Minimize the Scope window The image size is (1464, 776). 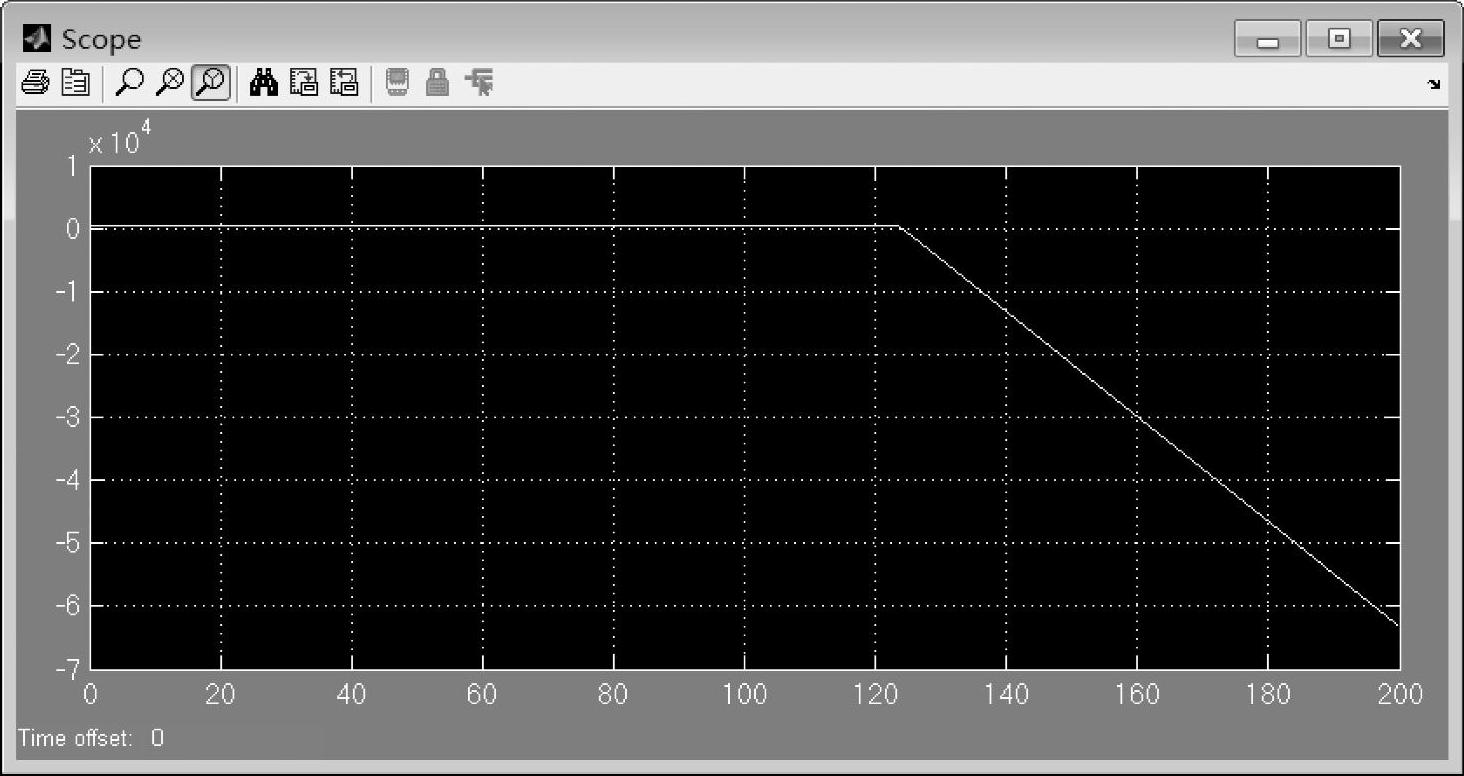pos(1268,39)
